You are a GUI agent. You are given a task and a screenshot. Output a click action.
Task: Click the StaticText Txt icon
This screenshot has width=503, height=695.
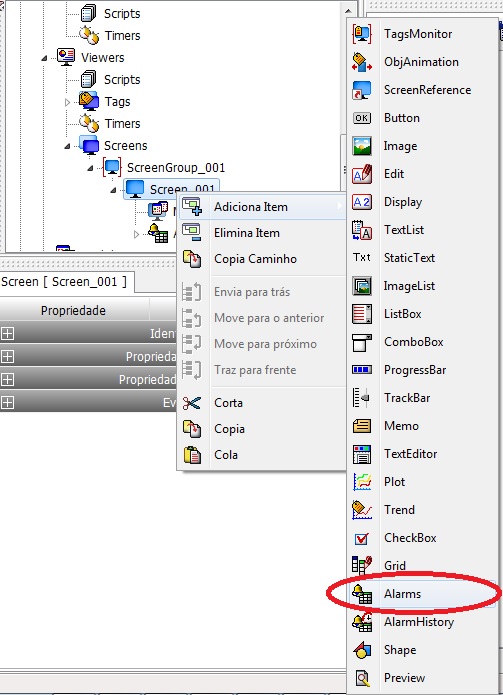(x=362, y=258)
